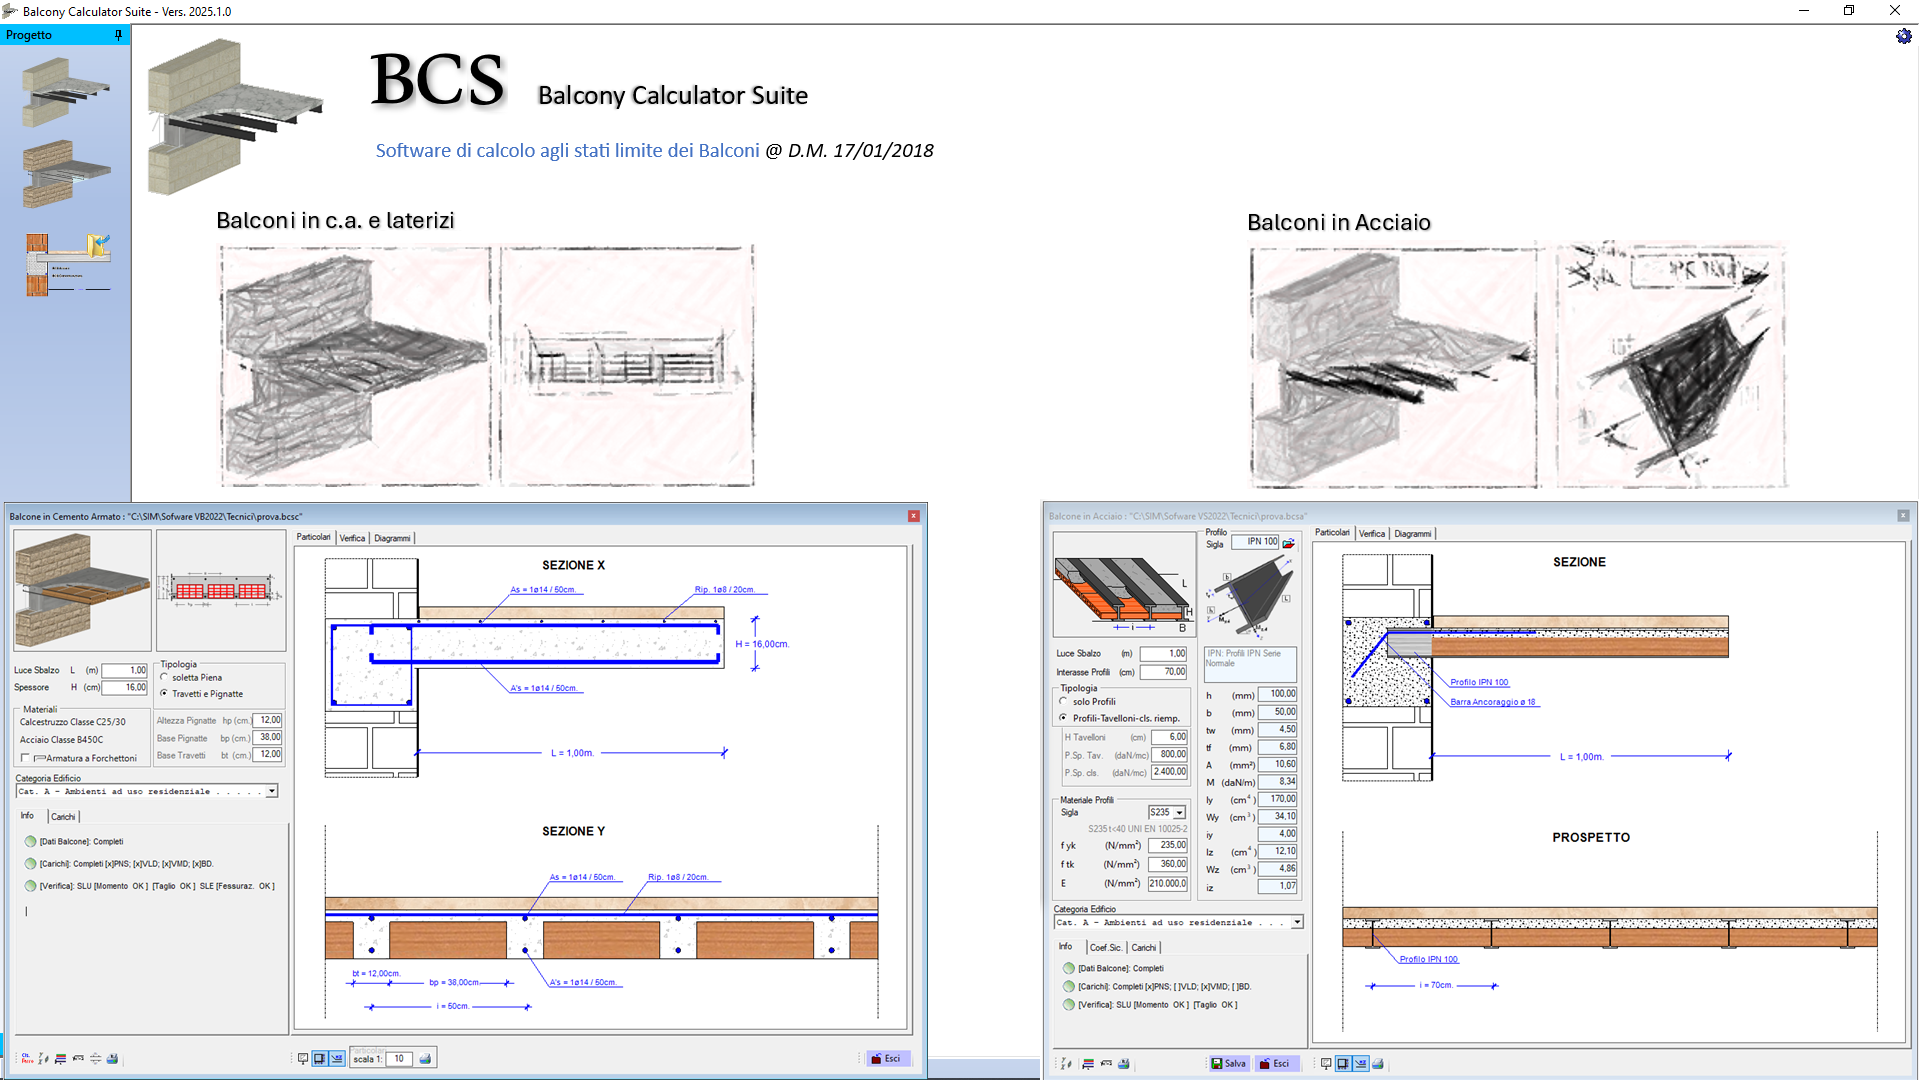This screenshot has width=1920, height=1080.
Task: Switch to Diagrammi tab in steel window
Action: click(x=1412, y=534)
